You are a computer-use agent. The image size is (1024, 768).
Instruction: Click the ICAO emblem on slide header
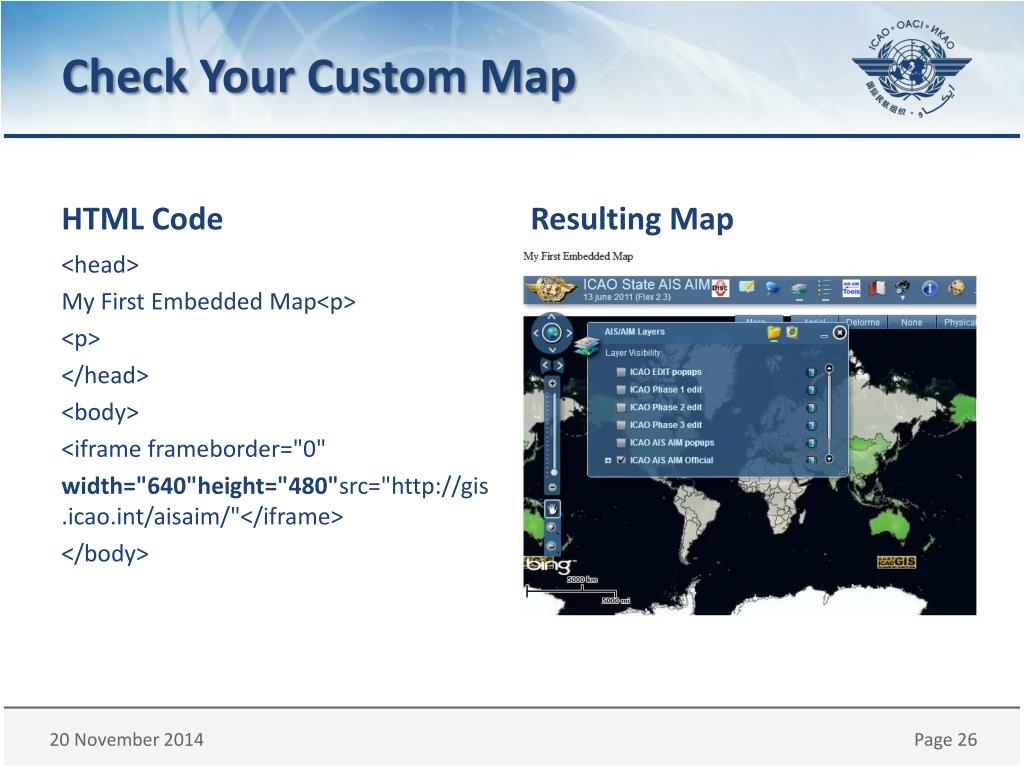tap(912, 69)
